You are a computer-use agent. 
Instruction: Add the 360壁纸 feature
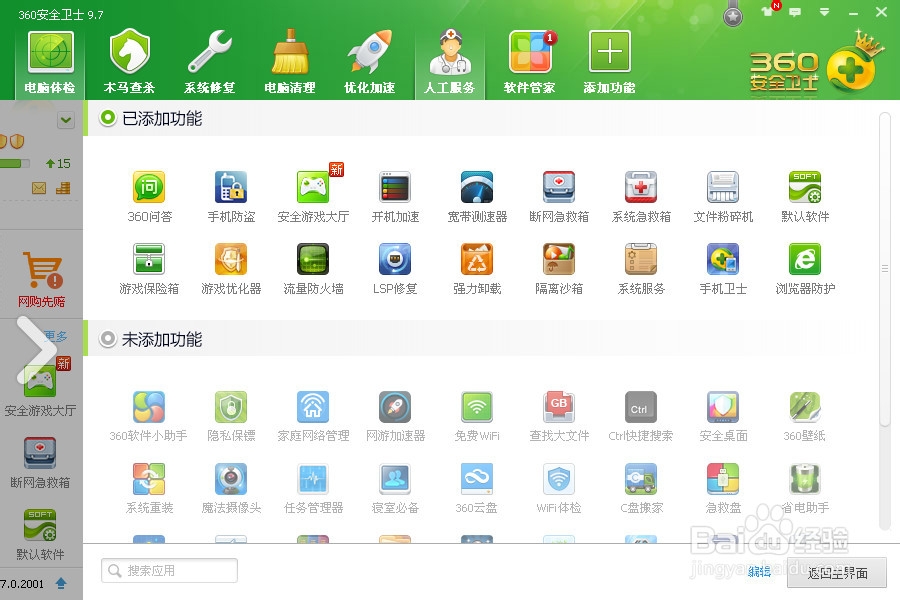[x=805, y=416]
